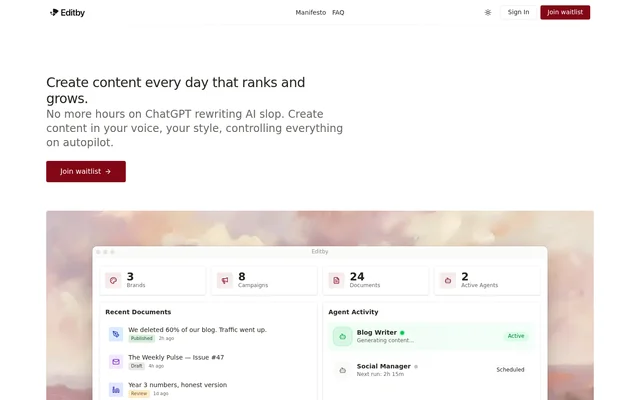The width and height of the screenshot is (640, 400).
Task: Click the hero Join waitlist button
Action: point(86,171)
